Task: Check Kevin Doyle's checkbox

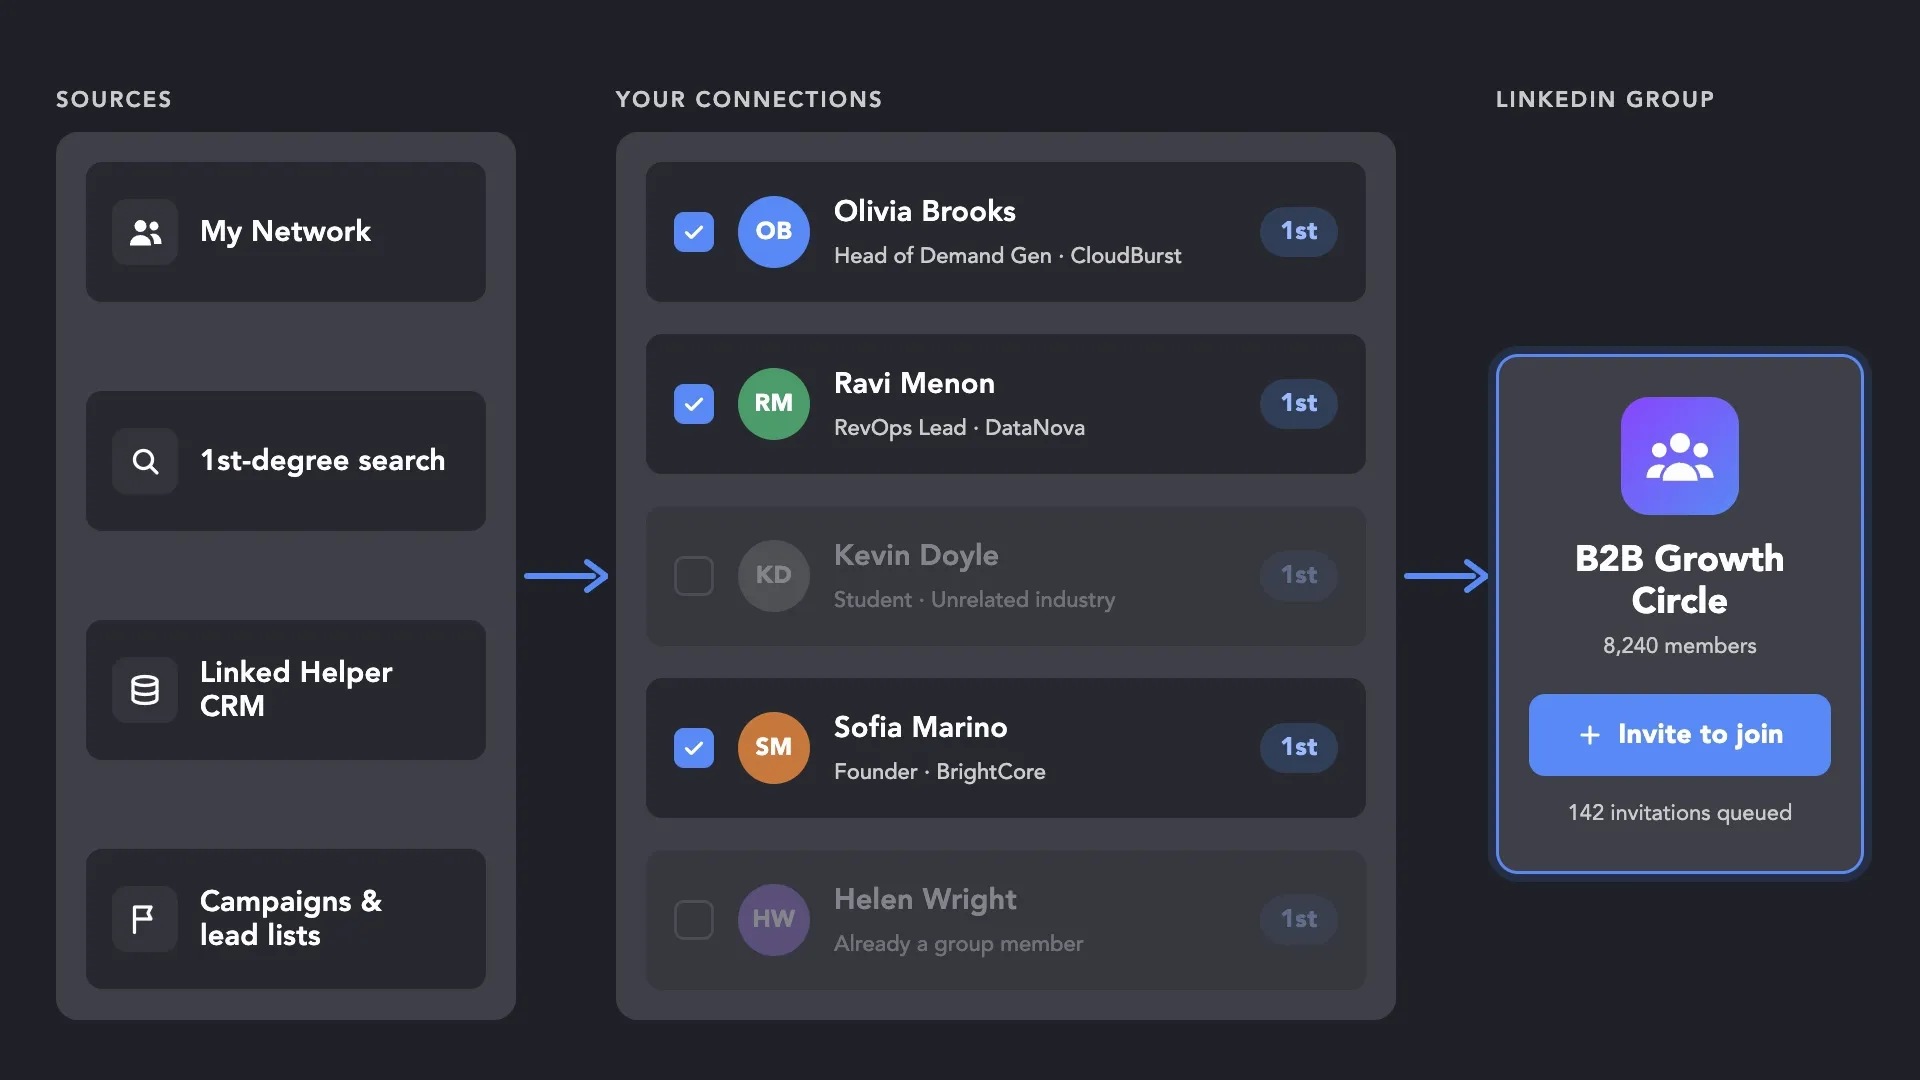Action: 694,576
